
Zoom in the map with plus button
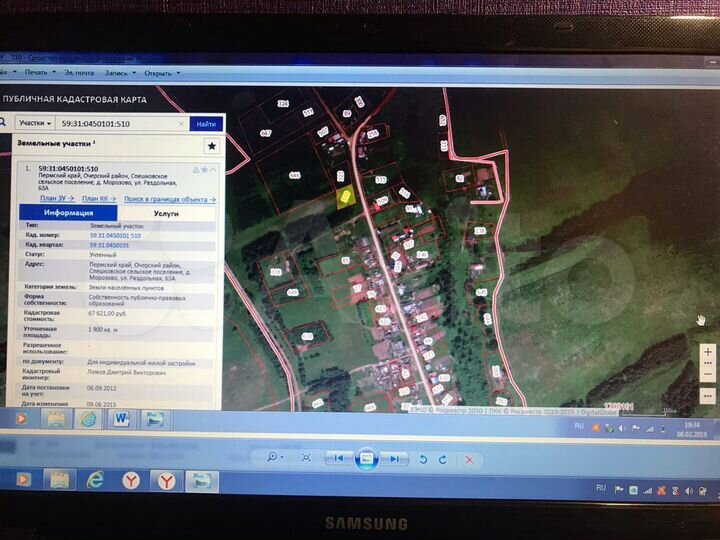[708, 353]
